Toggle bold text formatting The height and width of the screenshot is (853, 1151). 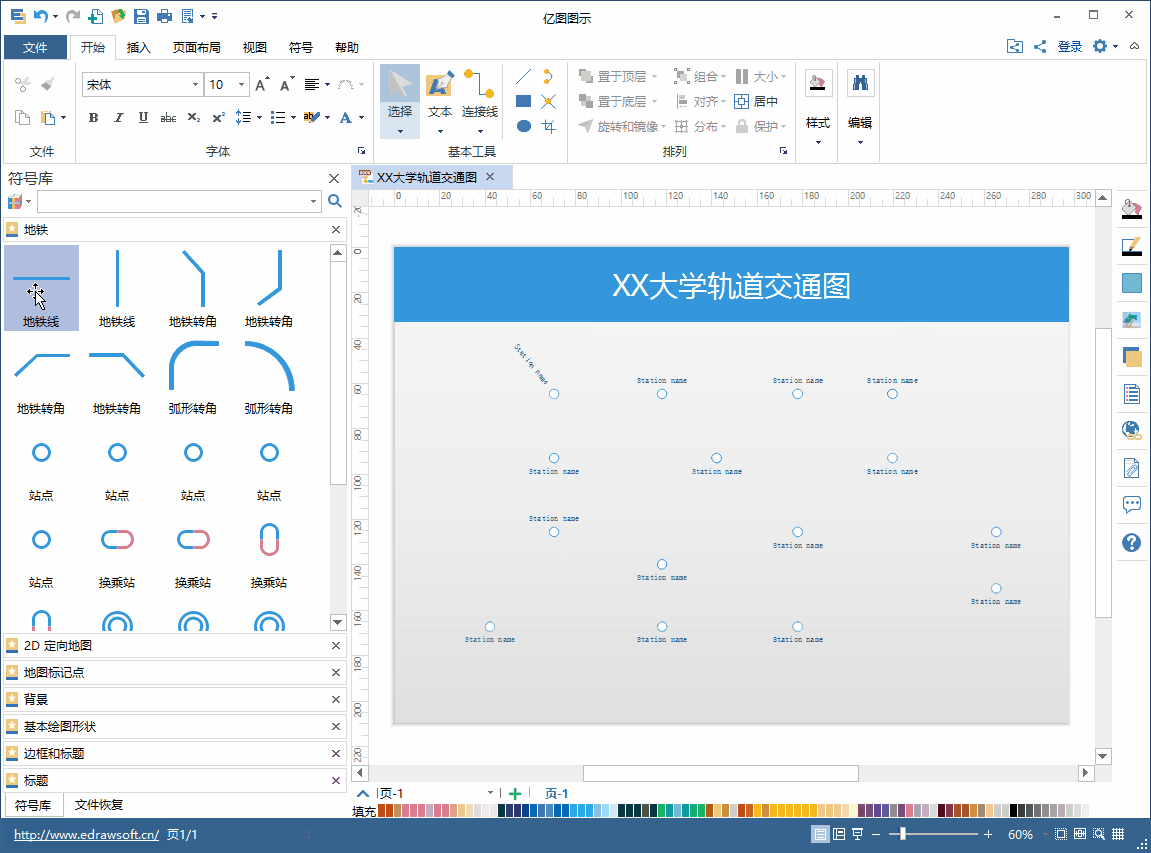pyautogui.click(x=94, y=118)
